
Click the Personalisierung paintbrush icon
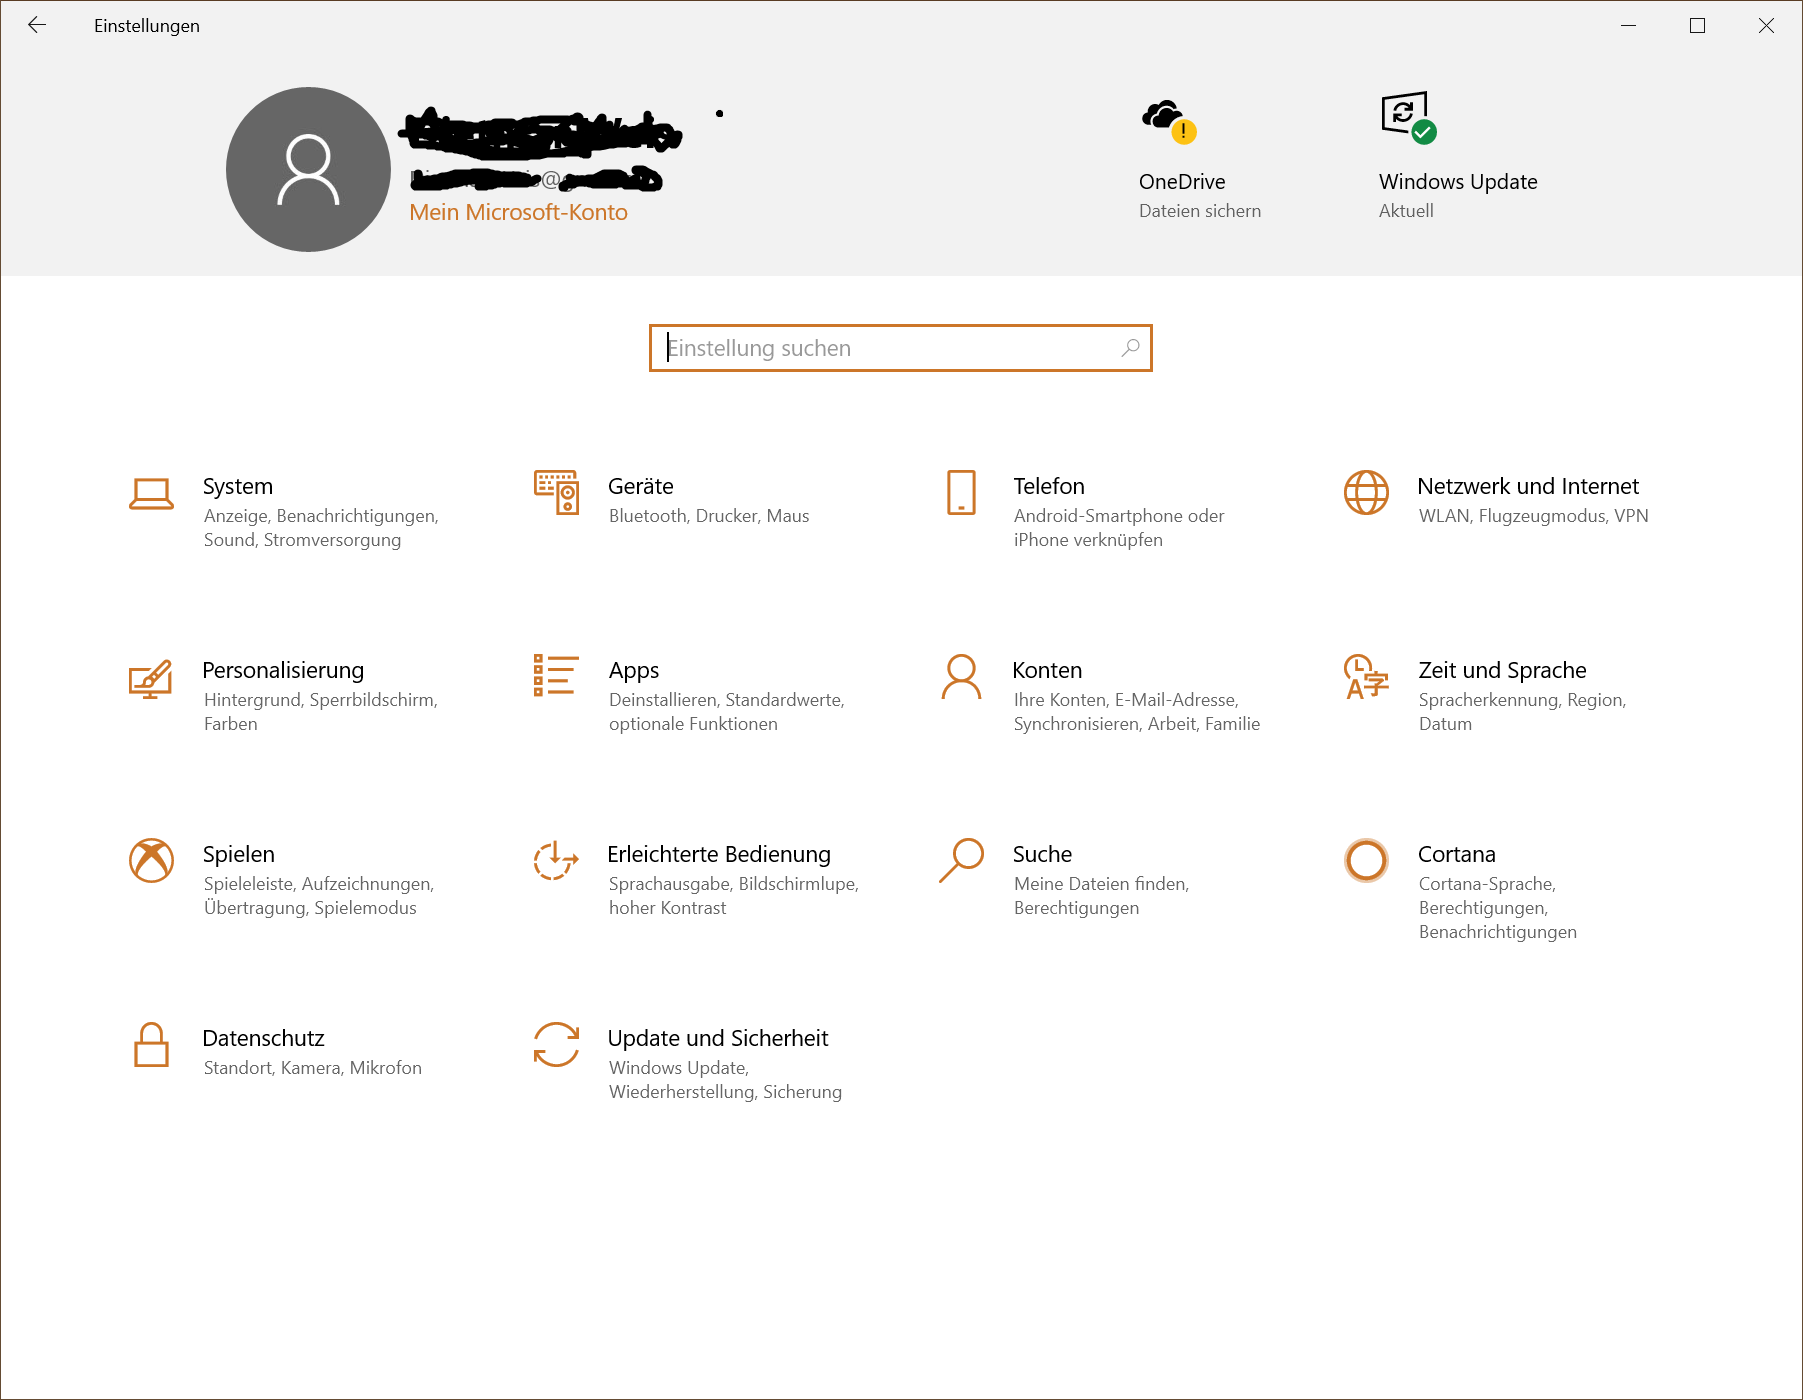[x=151, y=679]
